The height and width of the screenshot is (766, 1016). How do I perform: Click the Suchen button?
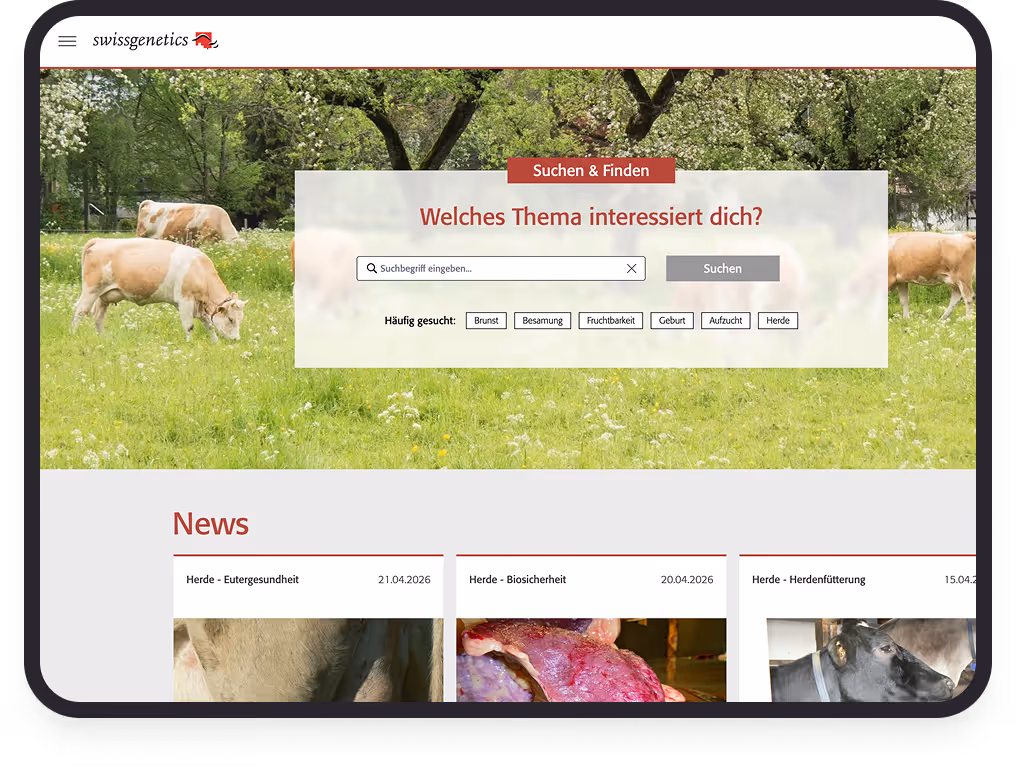(x=722, y=268)
